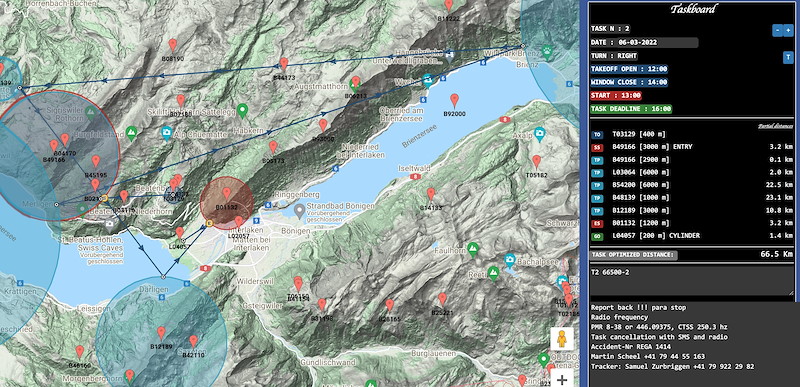Click the green Faulhorn mountain icon

click(473, 248)
